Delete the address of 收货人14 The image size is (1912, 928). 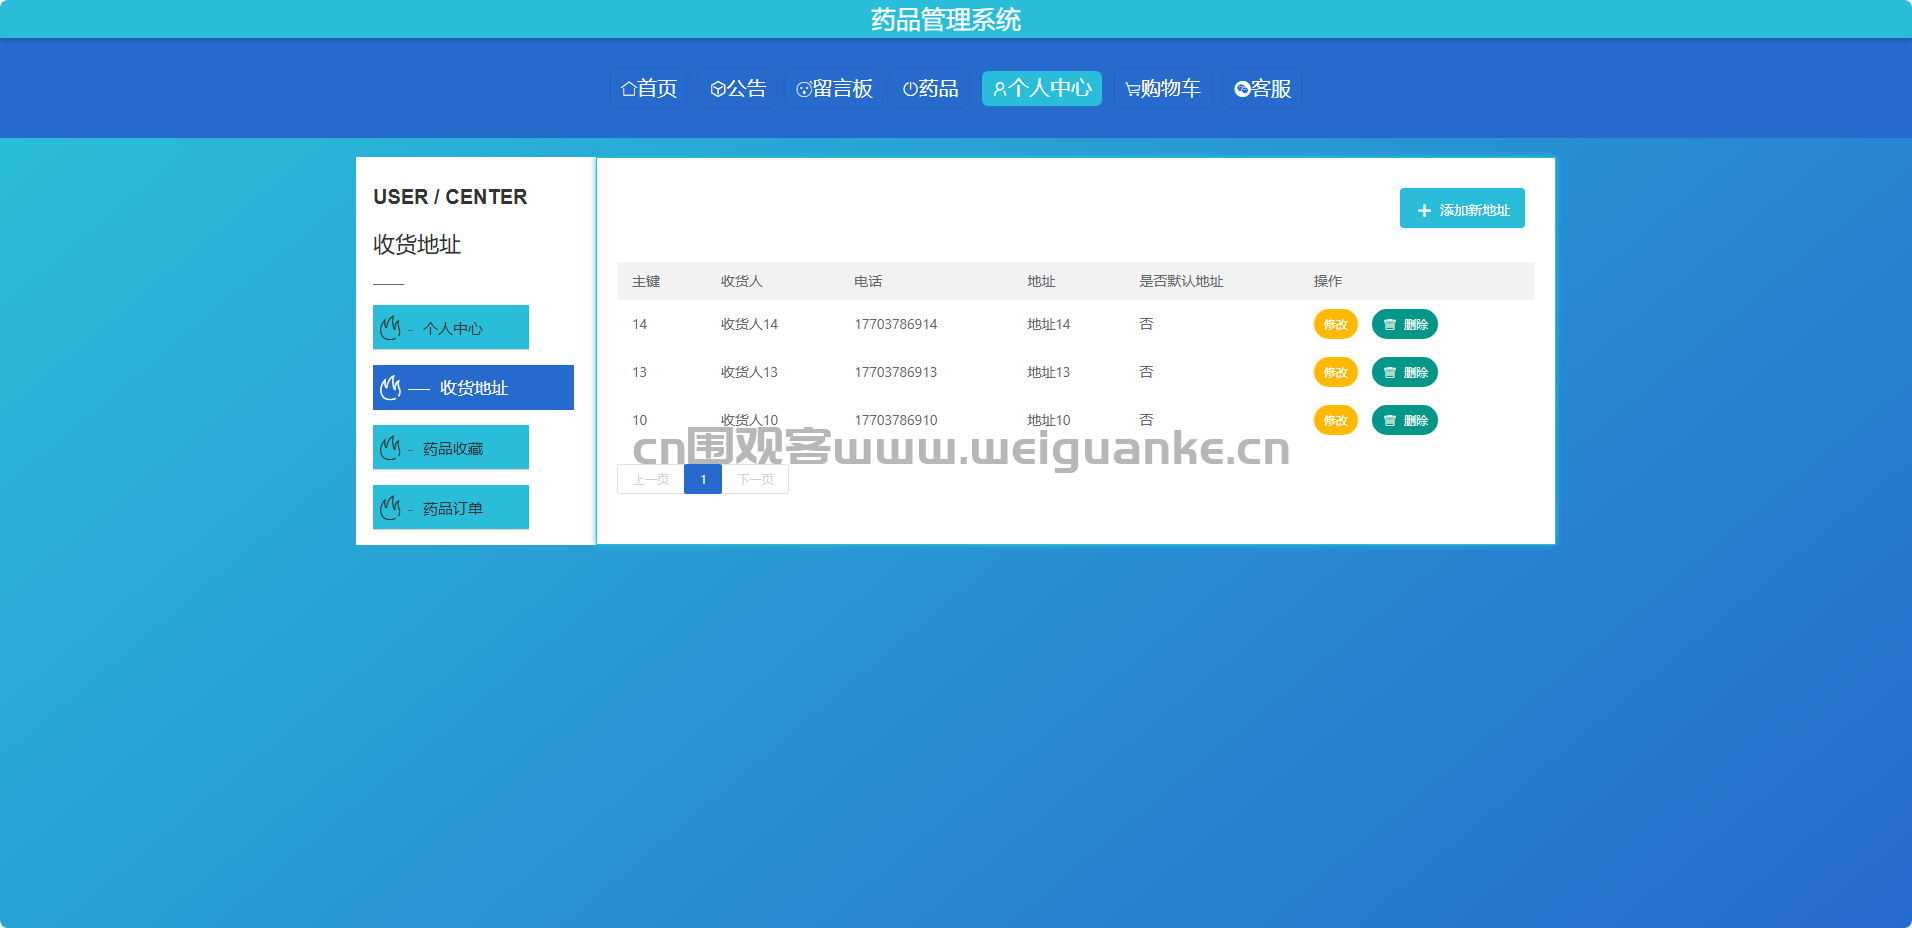pos(1405,324)
